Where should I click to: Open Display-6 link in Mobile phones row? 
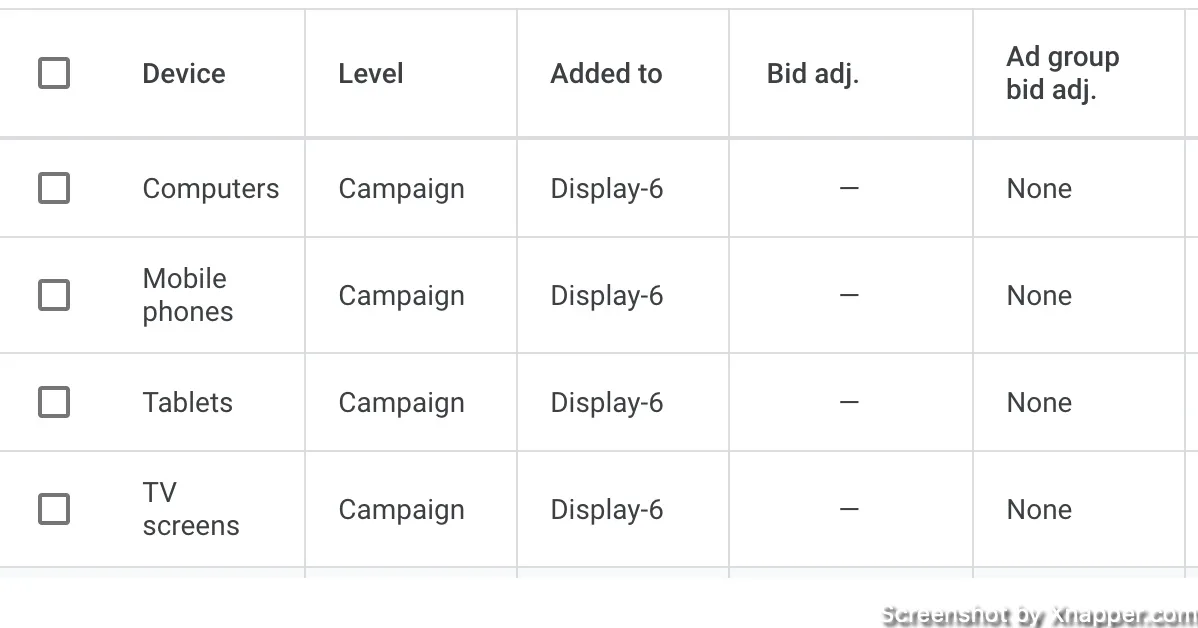pos(607,296)
